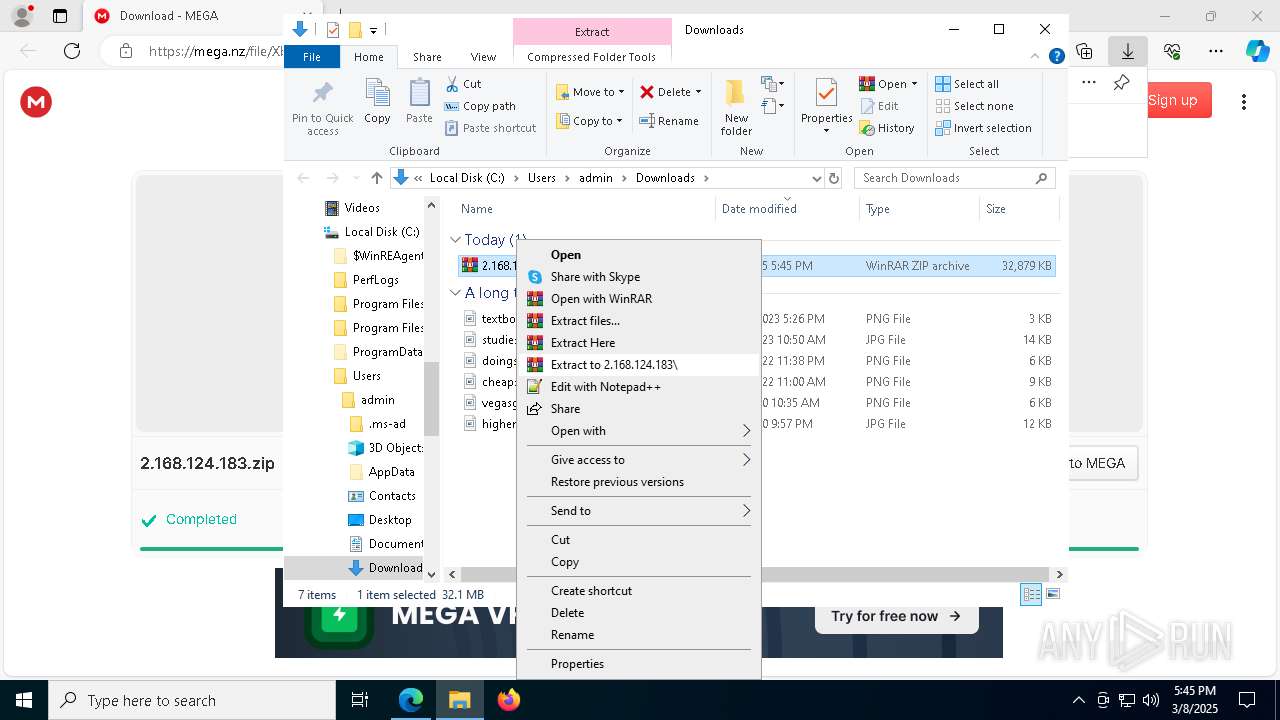The height and width of the screenshot is (720, 1280).
Task: Click the taskbar search box
Action: coord(192,700)
